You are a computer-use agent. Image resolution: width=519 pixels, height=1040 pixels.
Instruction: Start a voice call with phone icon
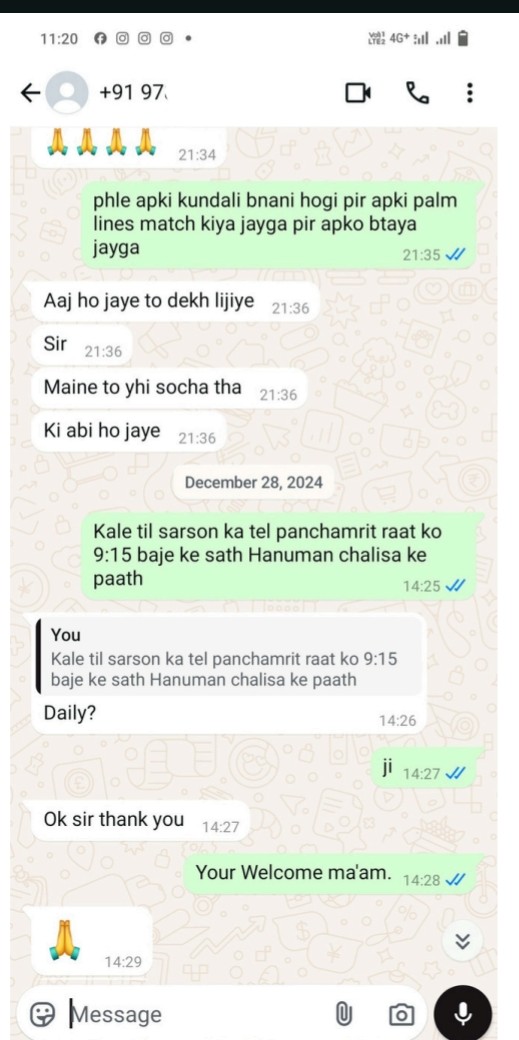tap(417, 94)
